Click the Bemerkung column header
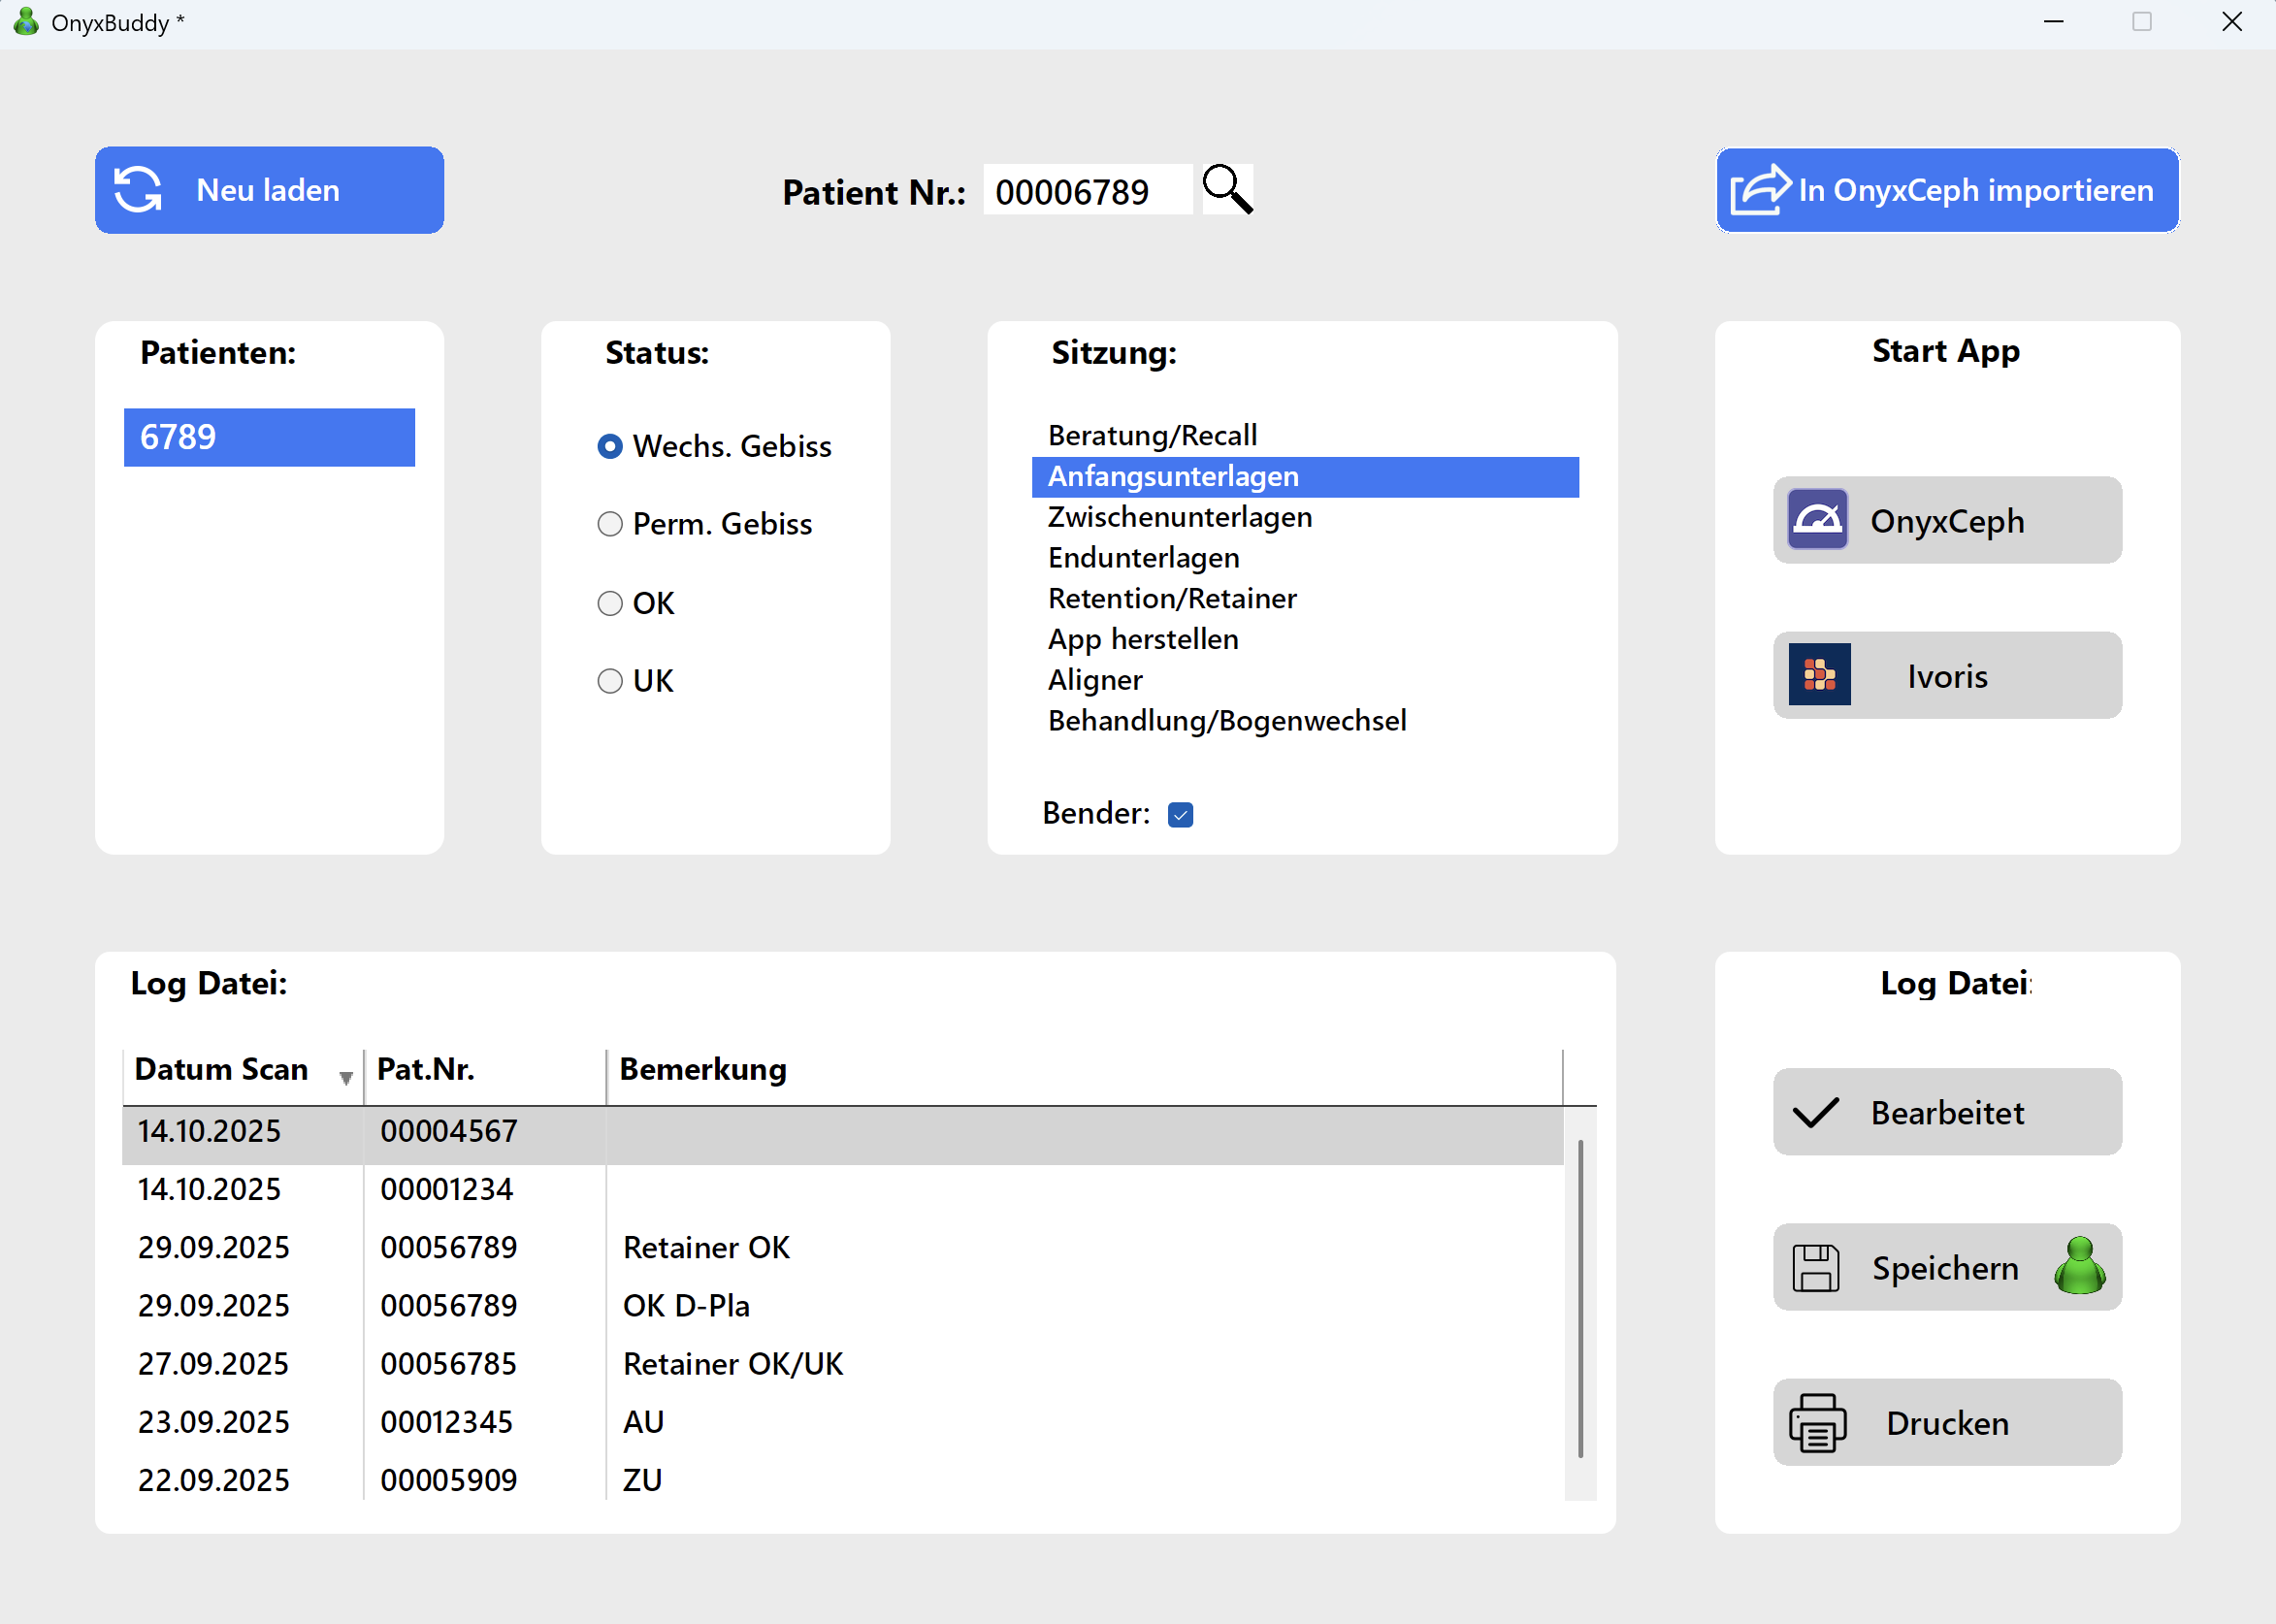 coord(703,1069)
